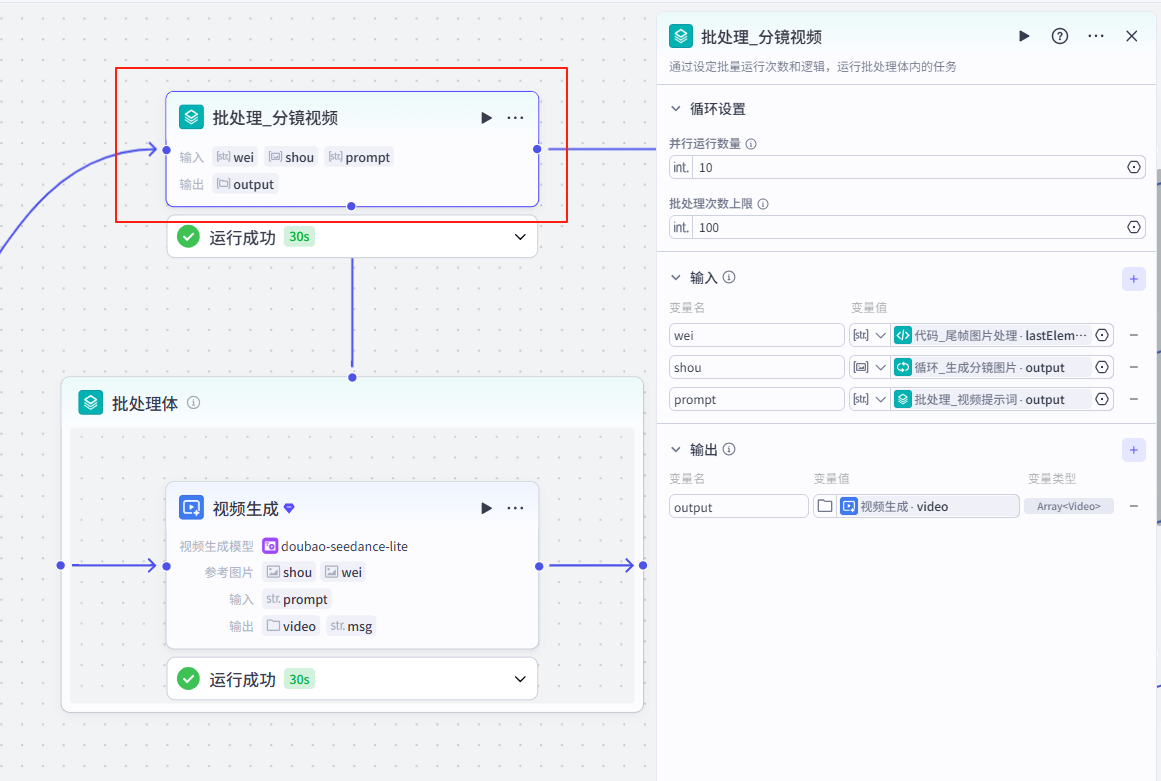This screenshot has width=1161, height=781.
Task: Add a new output variable with plus
Action: point(1133,450)
